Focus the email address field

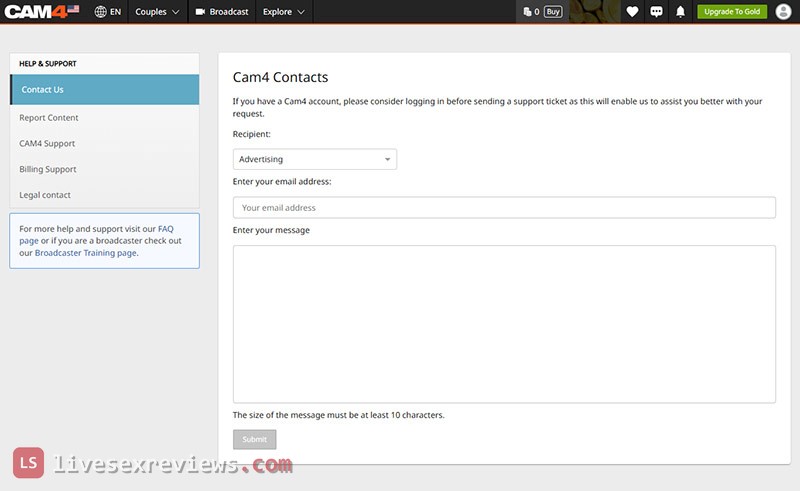coord(504,208)
